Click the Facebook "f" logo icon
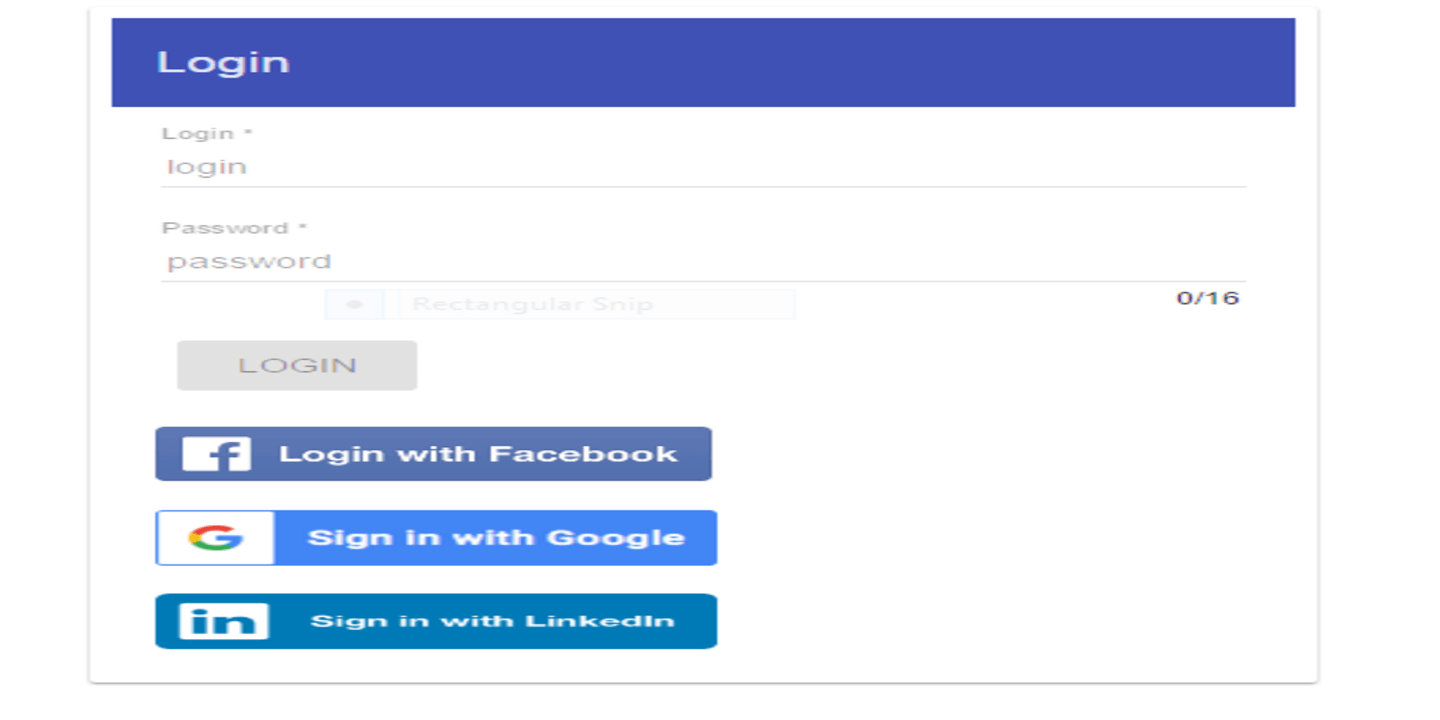 [216, 454]
